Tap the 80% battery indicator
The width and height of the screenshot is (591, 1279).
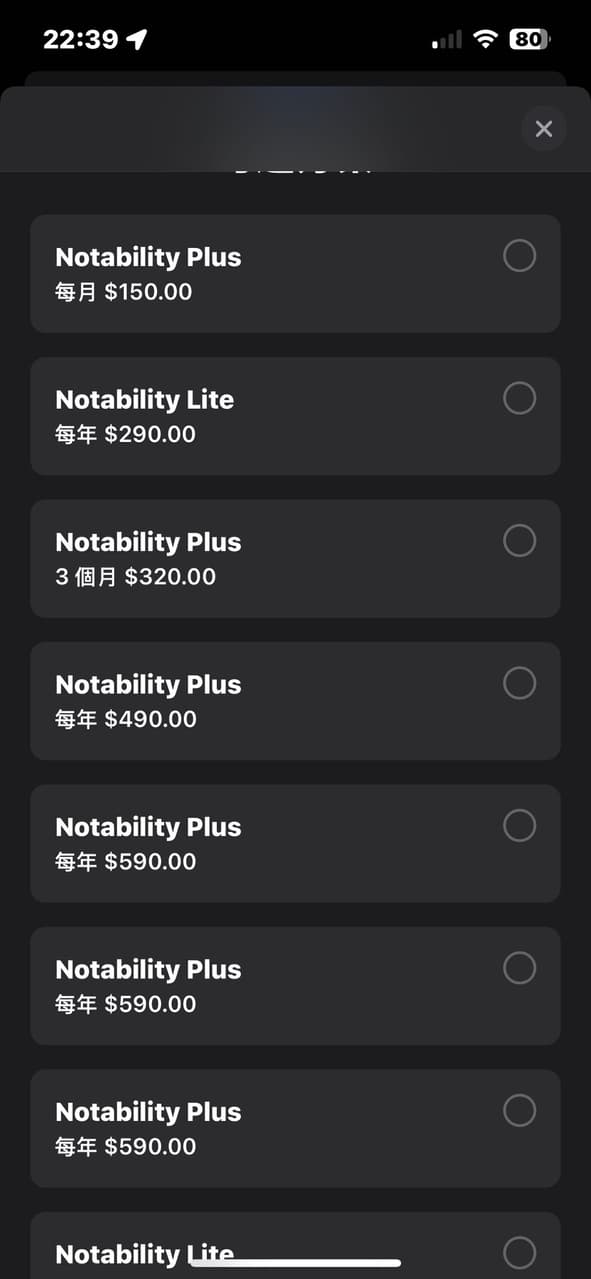point(528,38)
